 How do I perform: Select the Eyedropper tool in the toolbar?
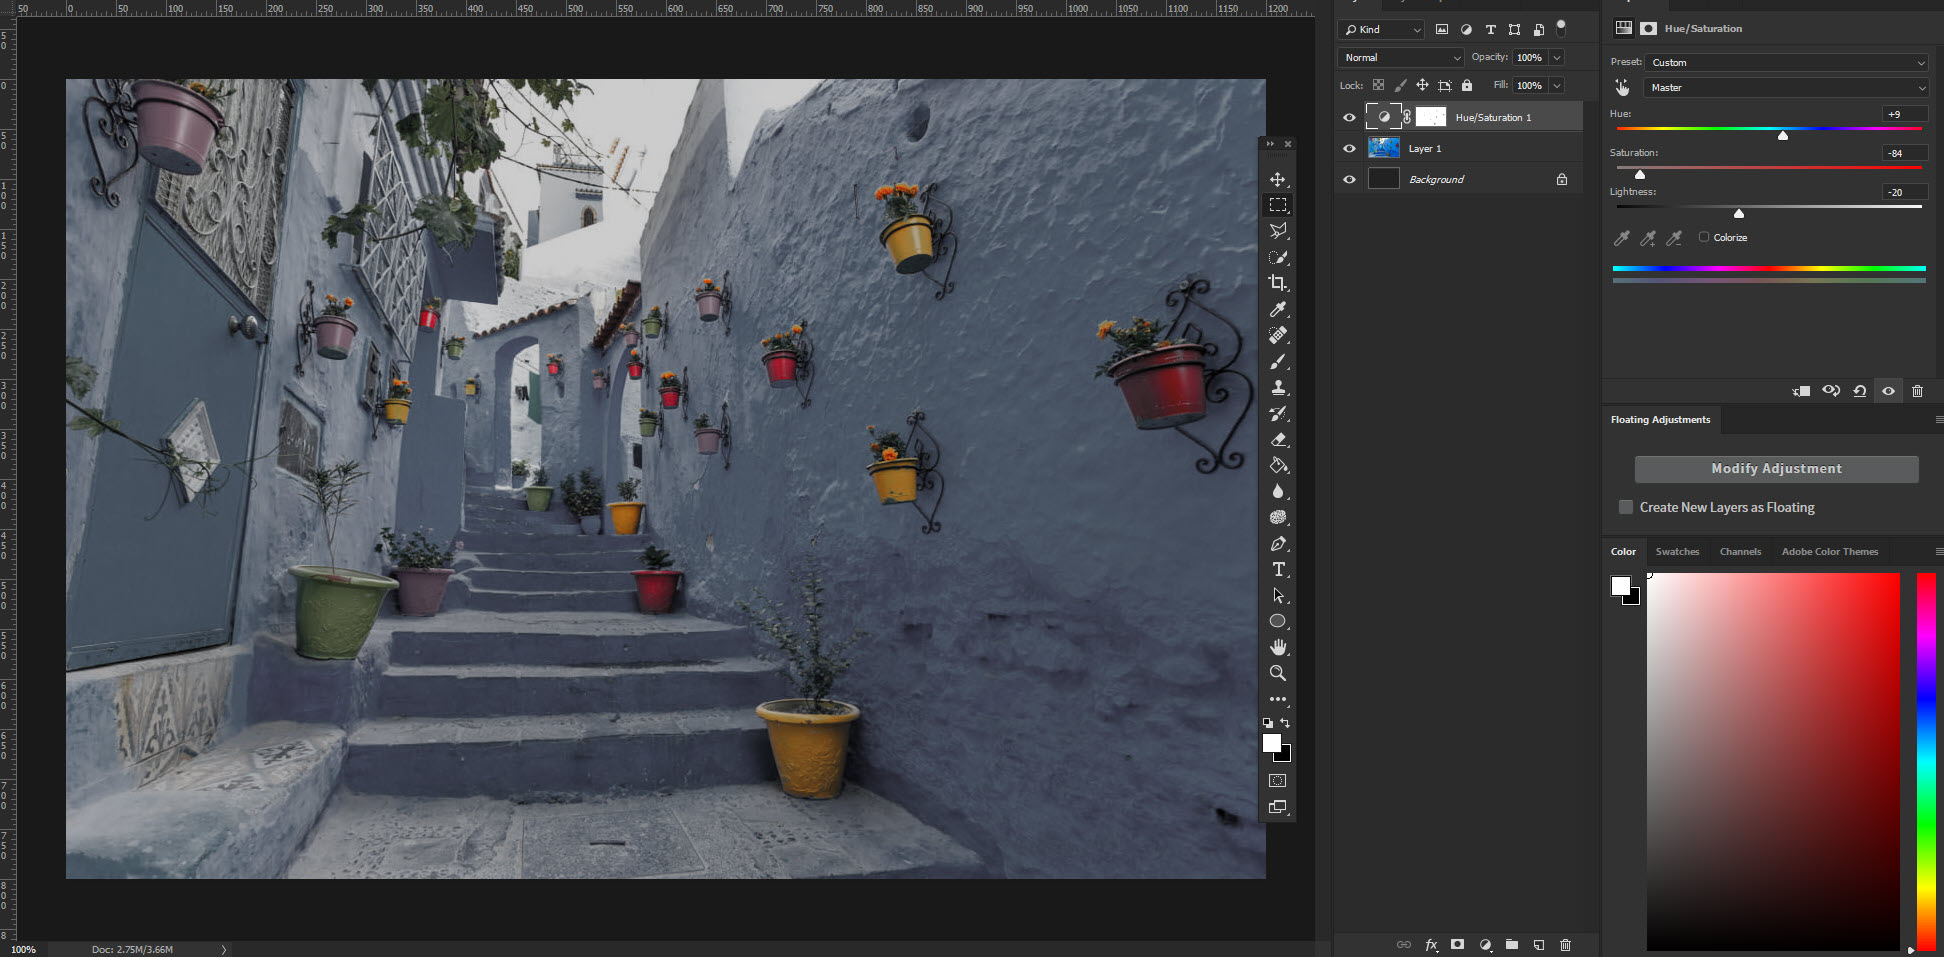pyautogui.click(x=1278, y=309)
